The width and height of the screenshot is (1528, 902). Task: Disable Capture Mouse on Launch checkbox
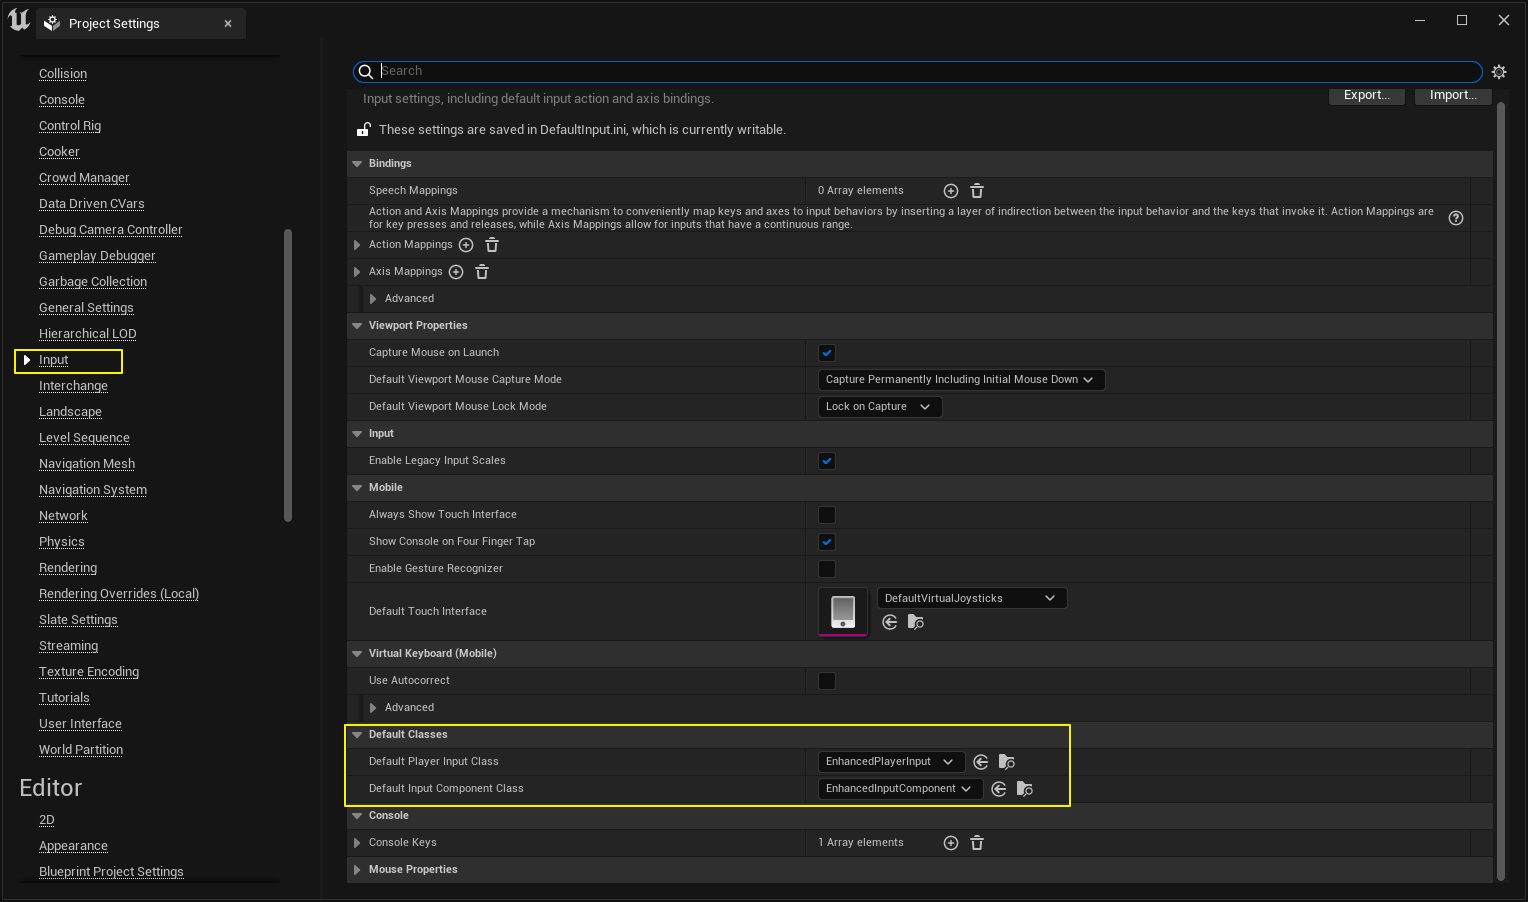[827, 353]
